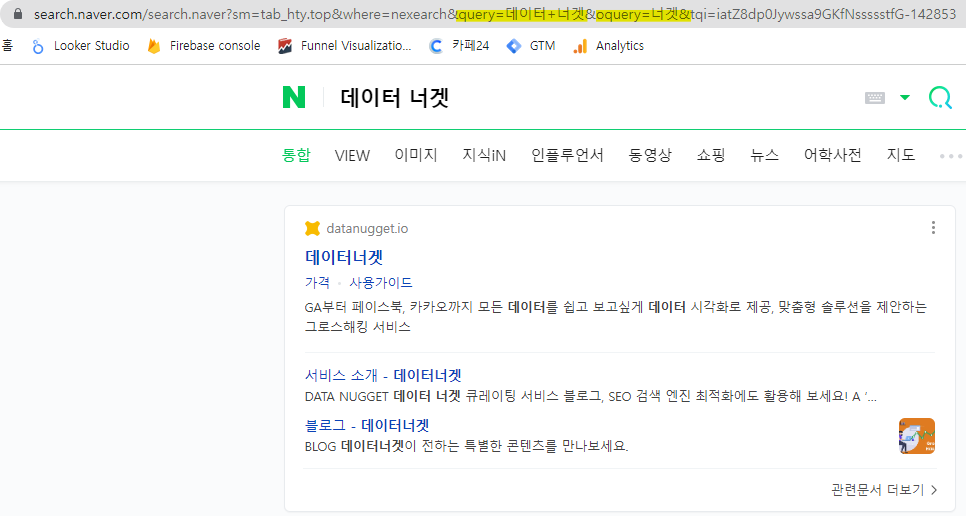966x516 pixels.
Task: Open 서비스 소개 - 데이터너겟 link
Action: point(383,375)
